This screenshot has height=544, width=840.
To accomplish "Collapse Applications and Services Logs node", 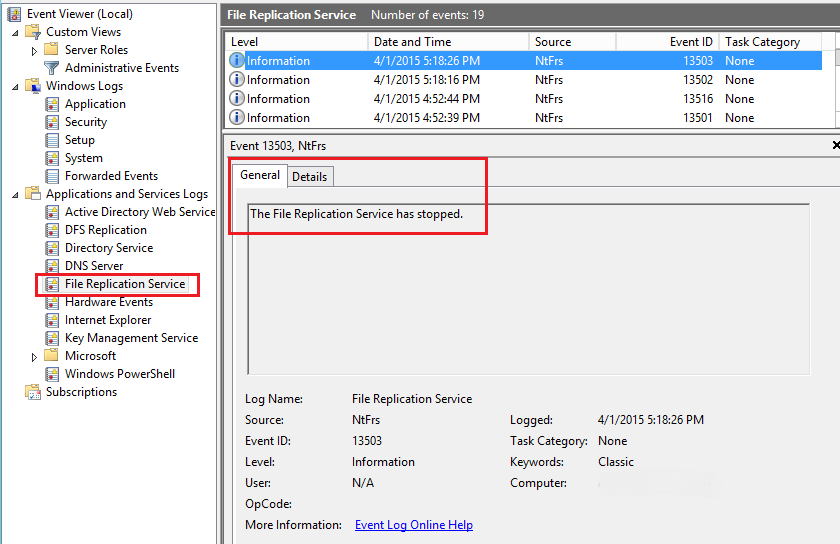I will click(x=16, y=195).
